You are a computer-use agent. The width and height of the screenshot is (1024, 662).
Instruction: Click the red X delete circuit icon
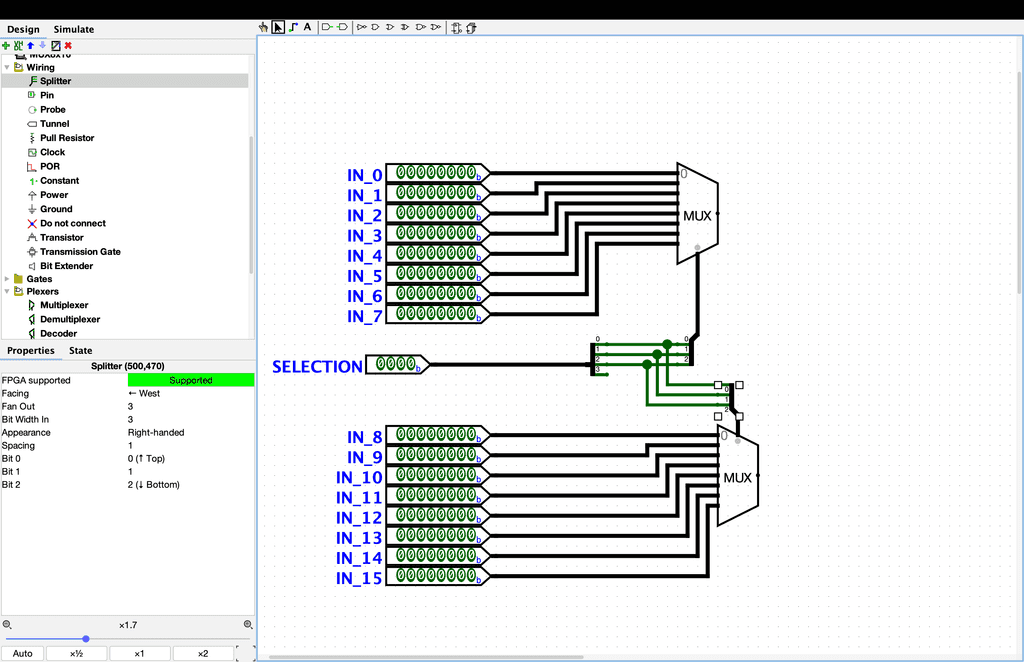pyautogui.click(x=68, y=45)
